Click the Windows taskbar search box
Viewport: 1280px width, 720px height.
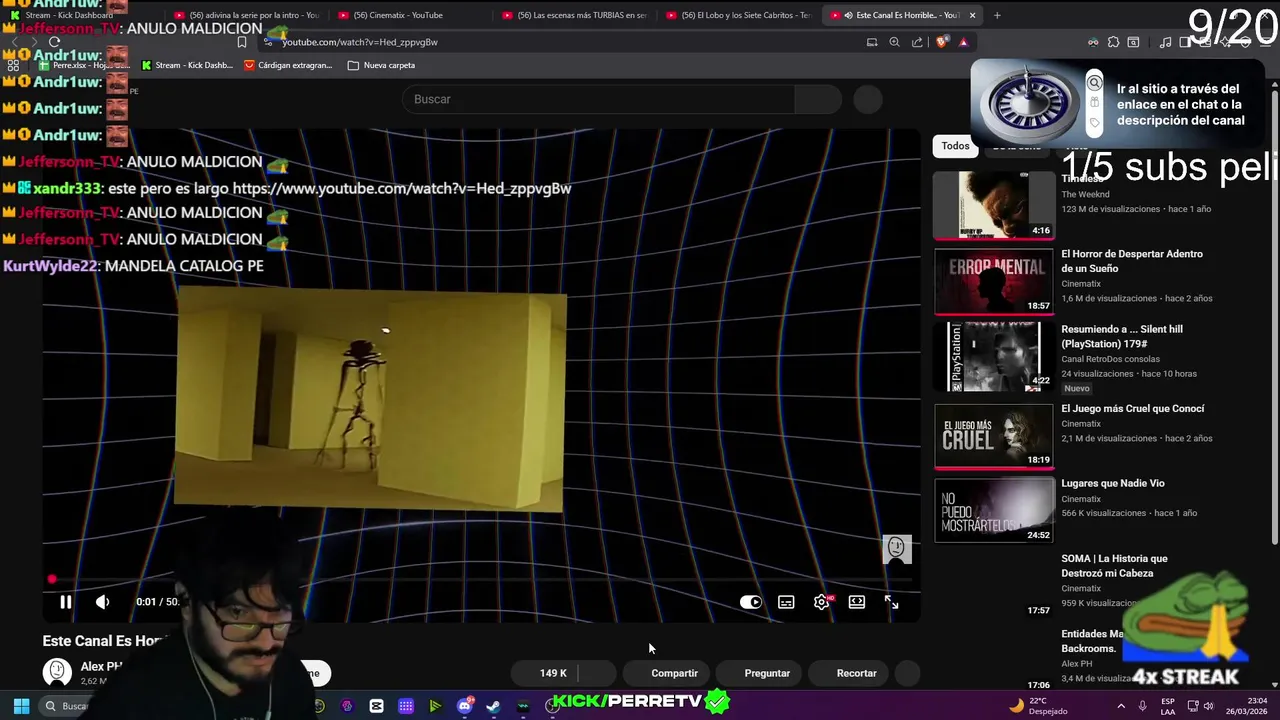(x=68, y=706)
